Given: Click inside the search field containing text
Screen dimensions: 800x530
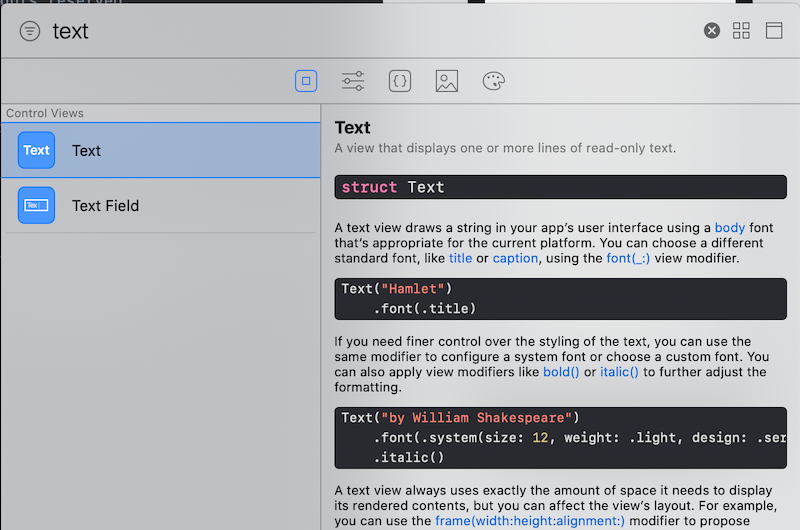Looking at the screenshot, I should (x=357, y=31).
